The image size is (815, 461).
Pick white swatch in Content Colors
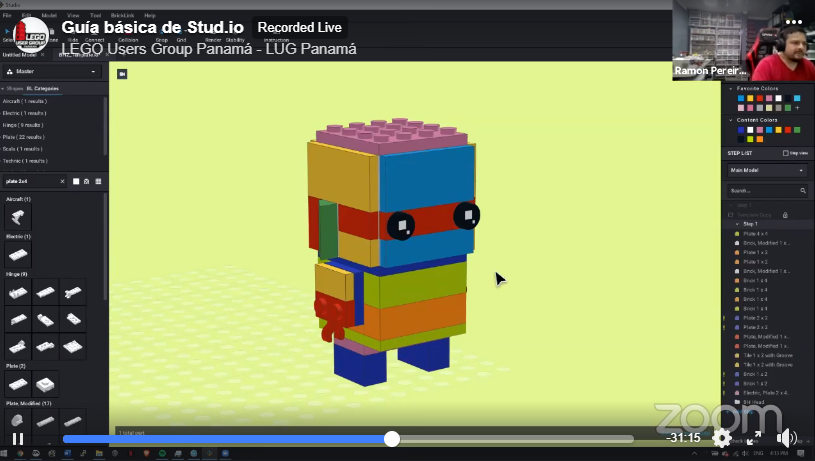coord(751,130)
